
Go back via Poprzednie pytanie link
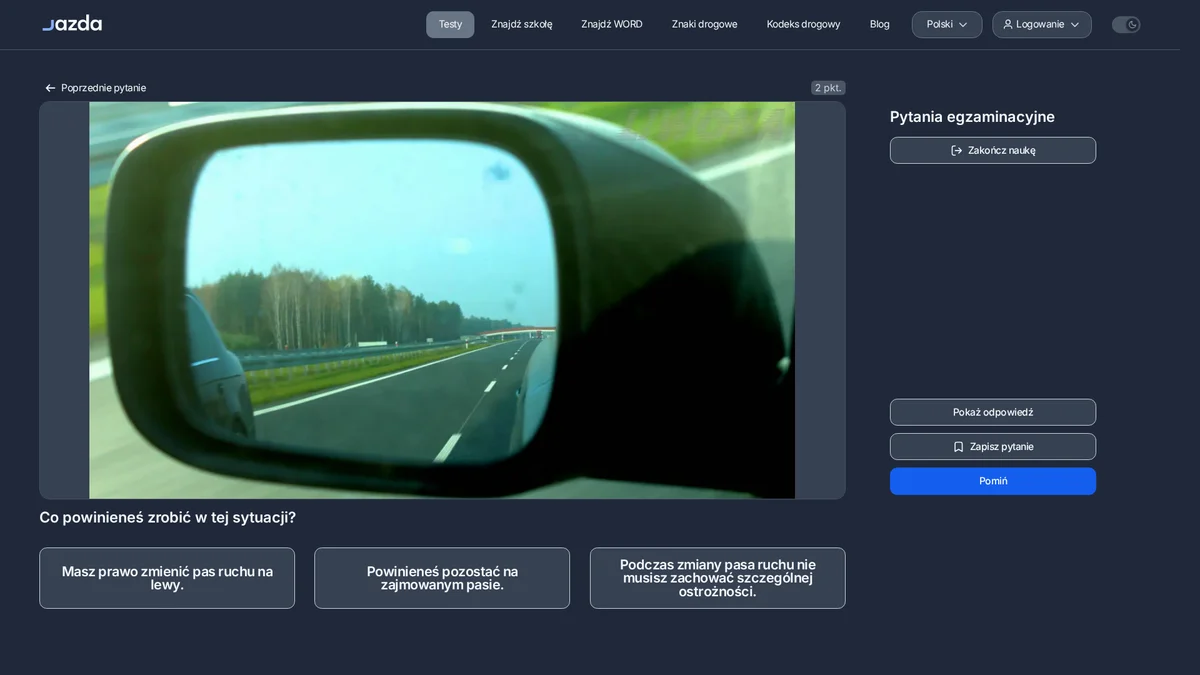[x=95, y=88]
